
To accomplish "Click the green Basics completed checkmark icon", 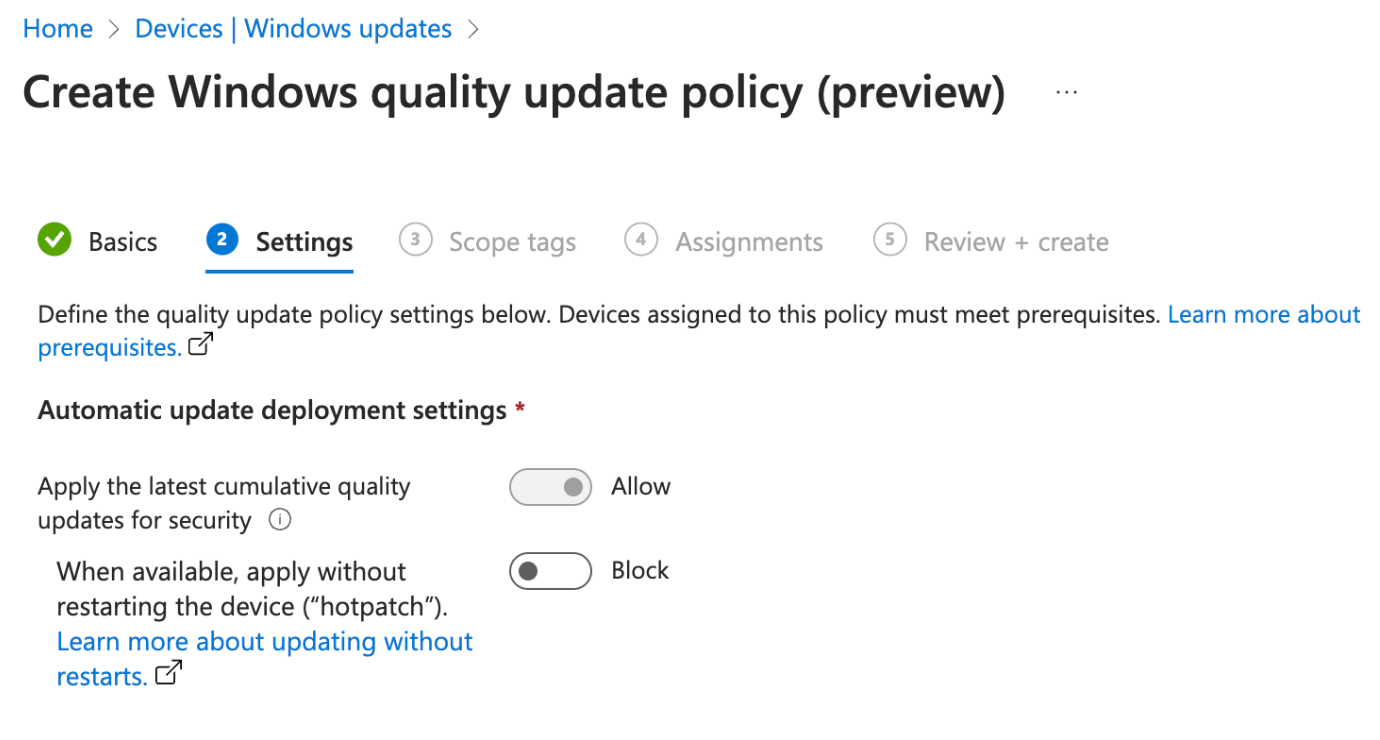I will [x=54, y=241].
